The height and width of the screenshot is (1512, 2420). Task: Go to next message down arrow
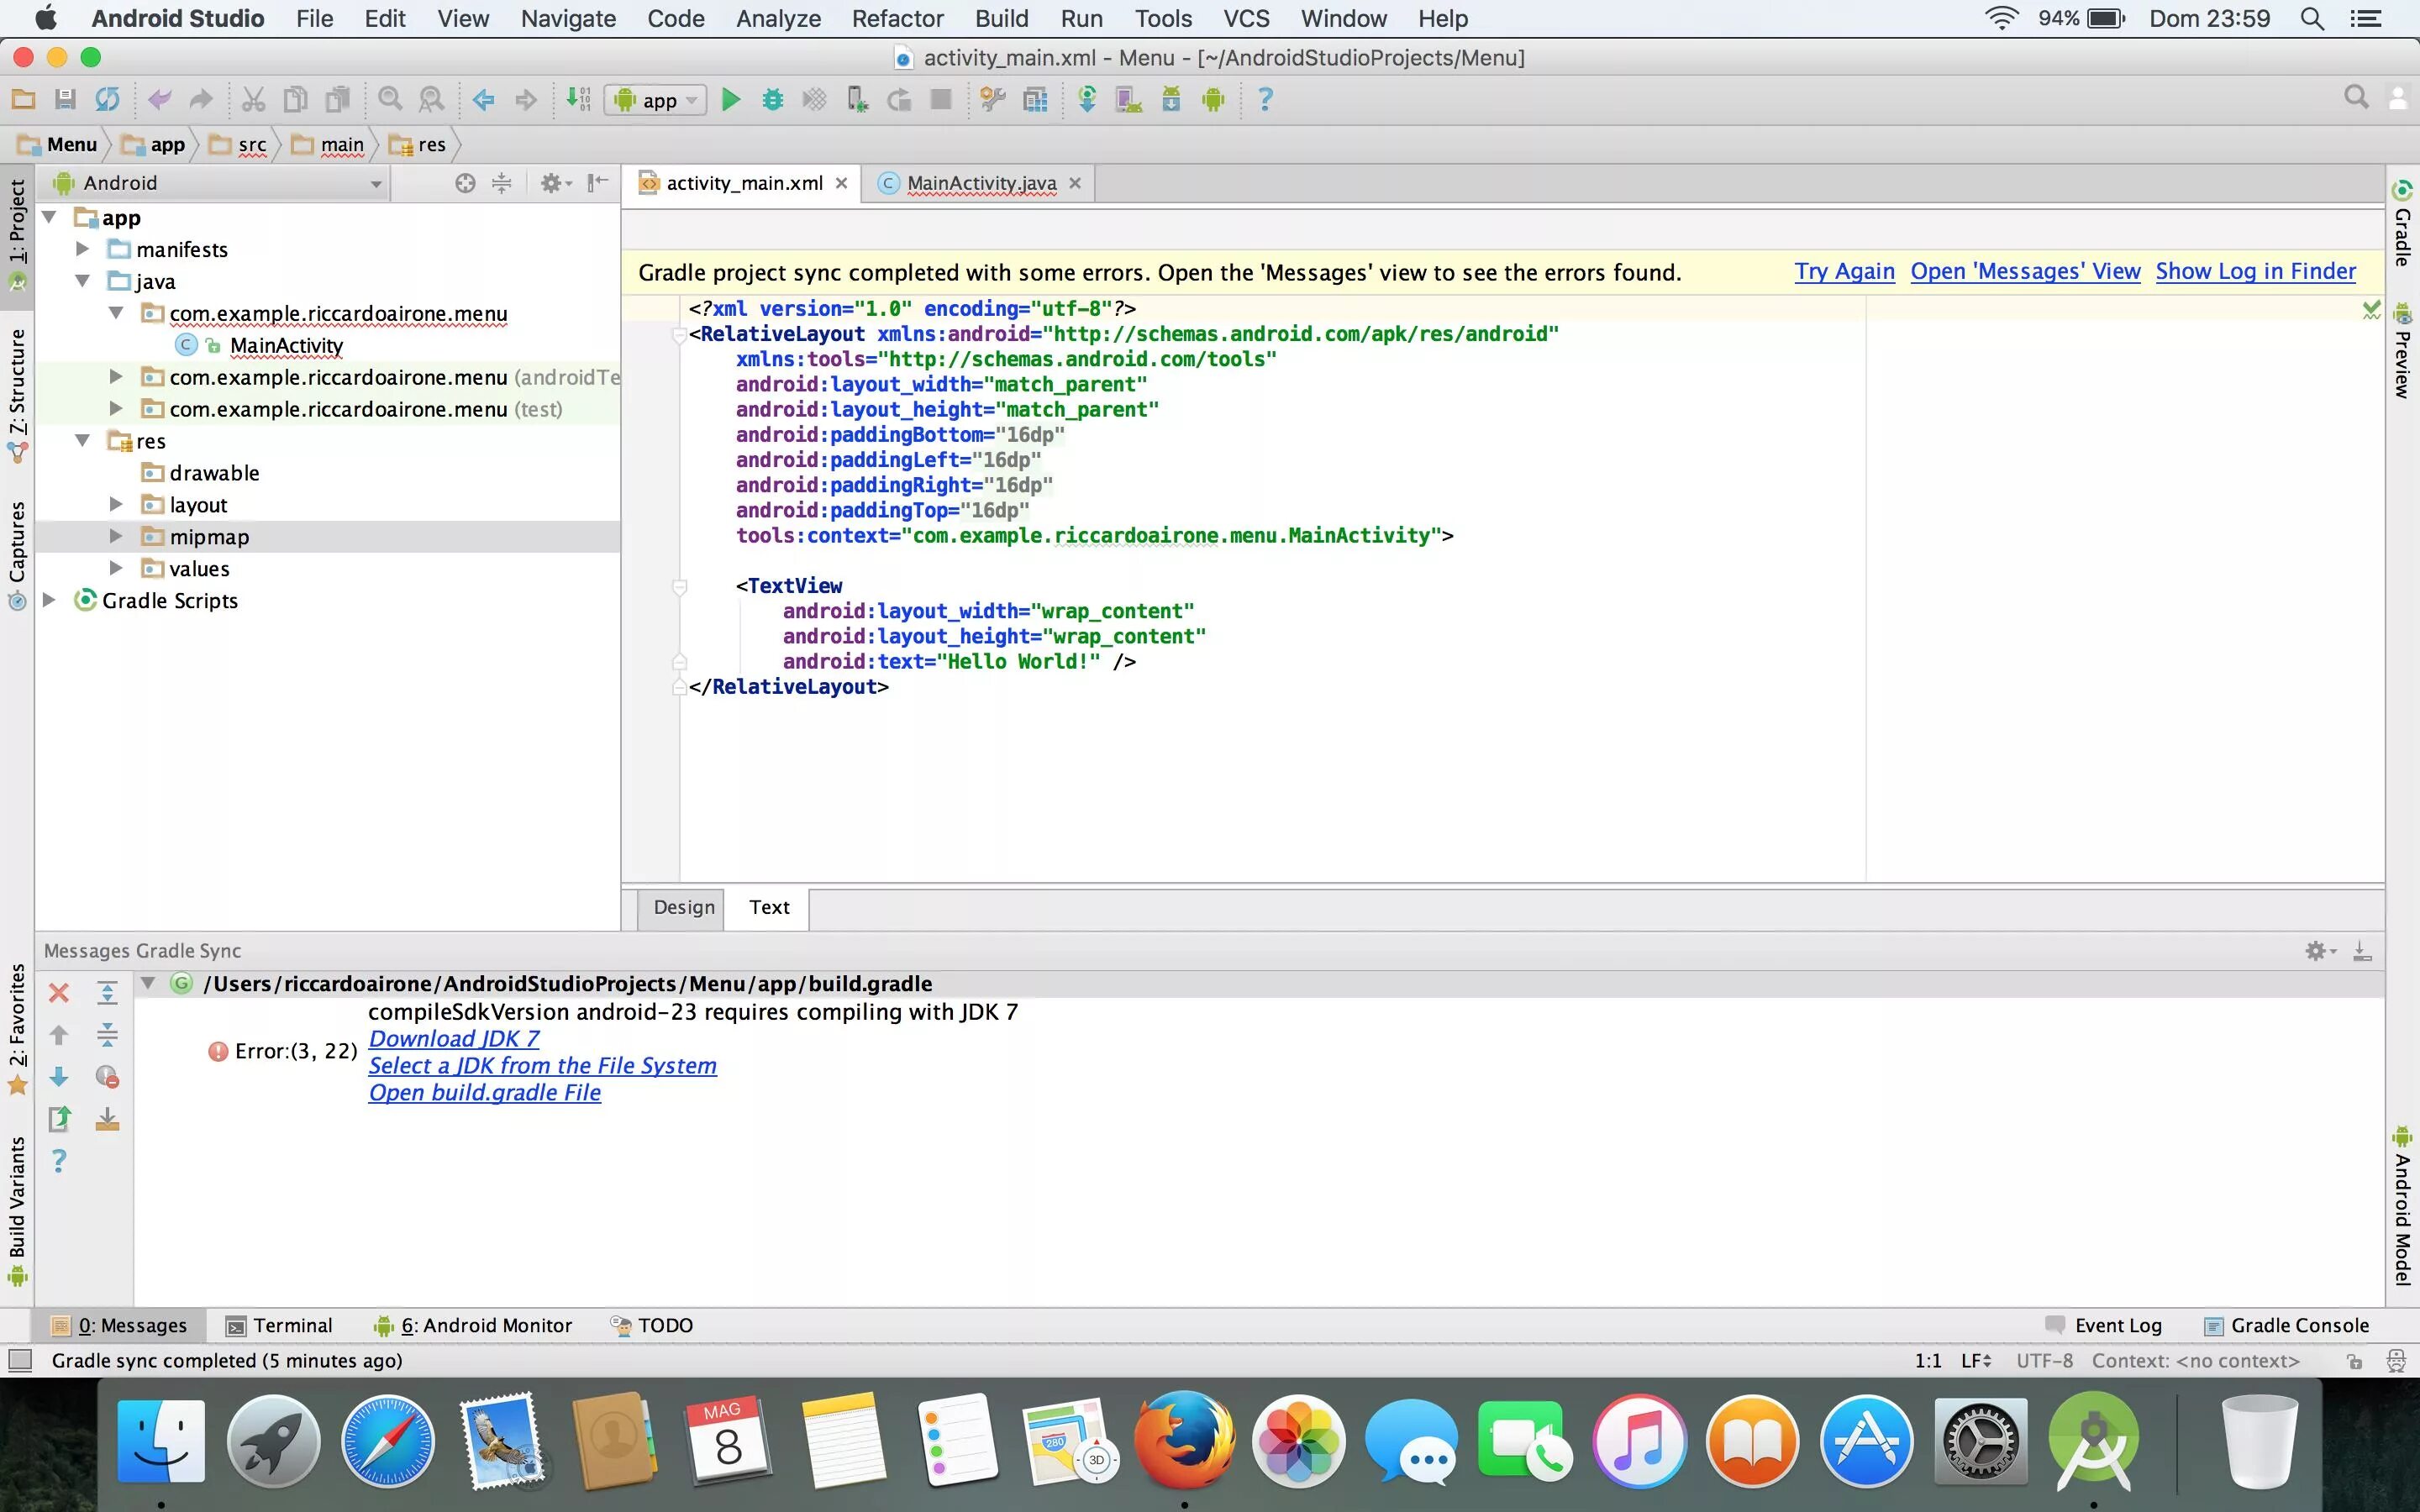59,1077
